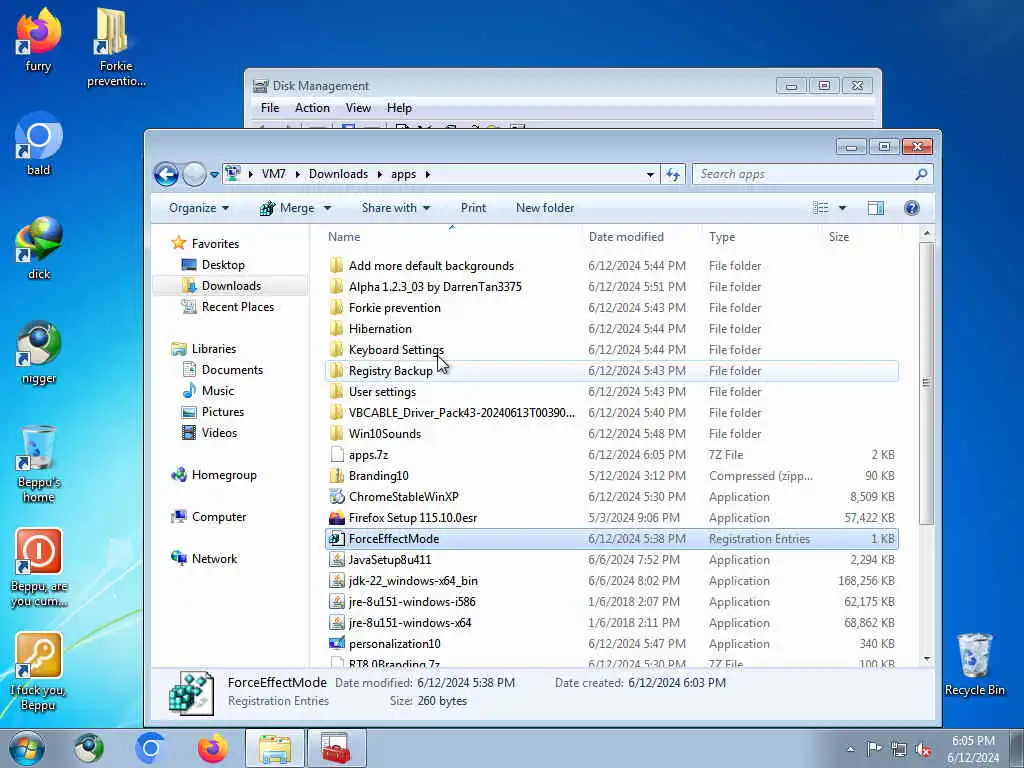
Task: Open the more view options arrow
Action: pos(842,208)
